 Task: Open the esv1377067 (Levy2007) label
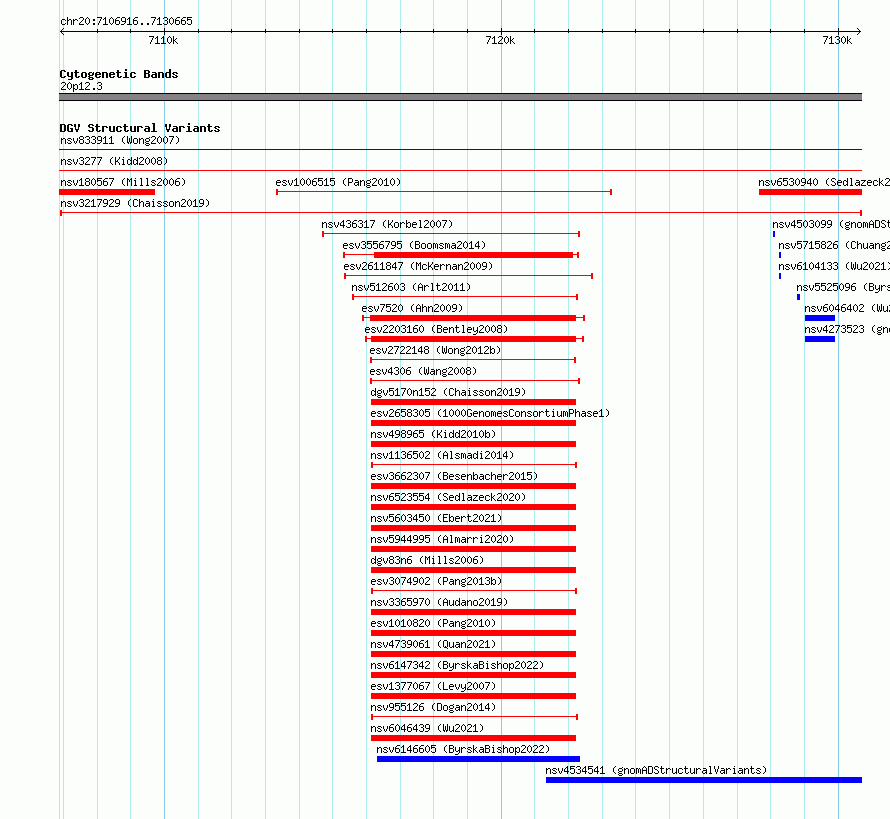pos(433,686)
